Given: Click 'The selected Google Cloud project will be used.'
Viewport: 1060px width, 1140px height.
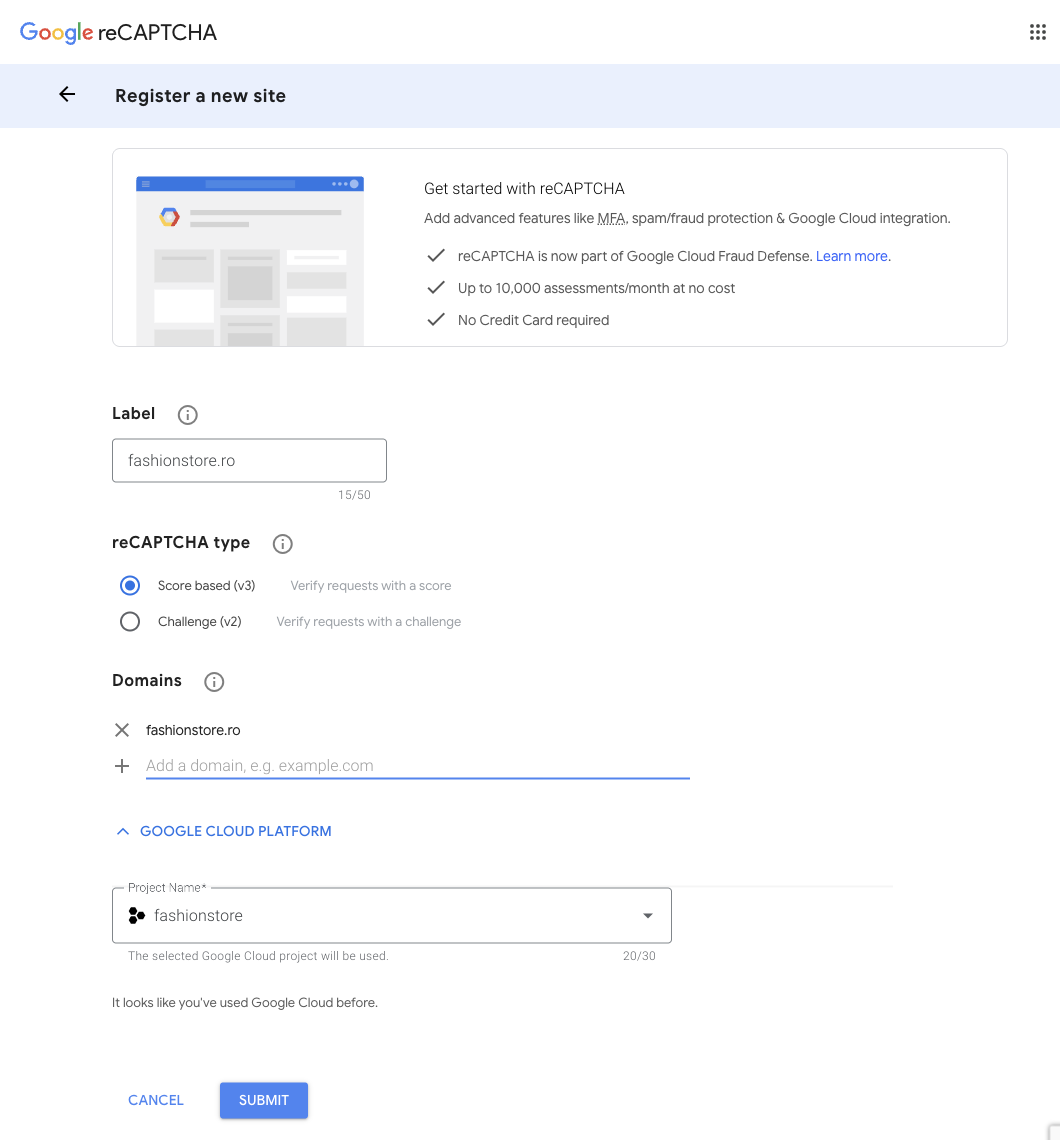Looking at the screenshot, I should tap(258, 956).
